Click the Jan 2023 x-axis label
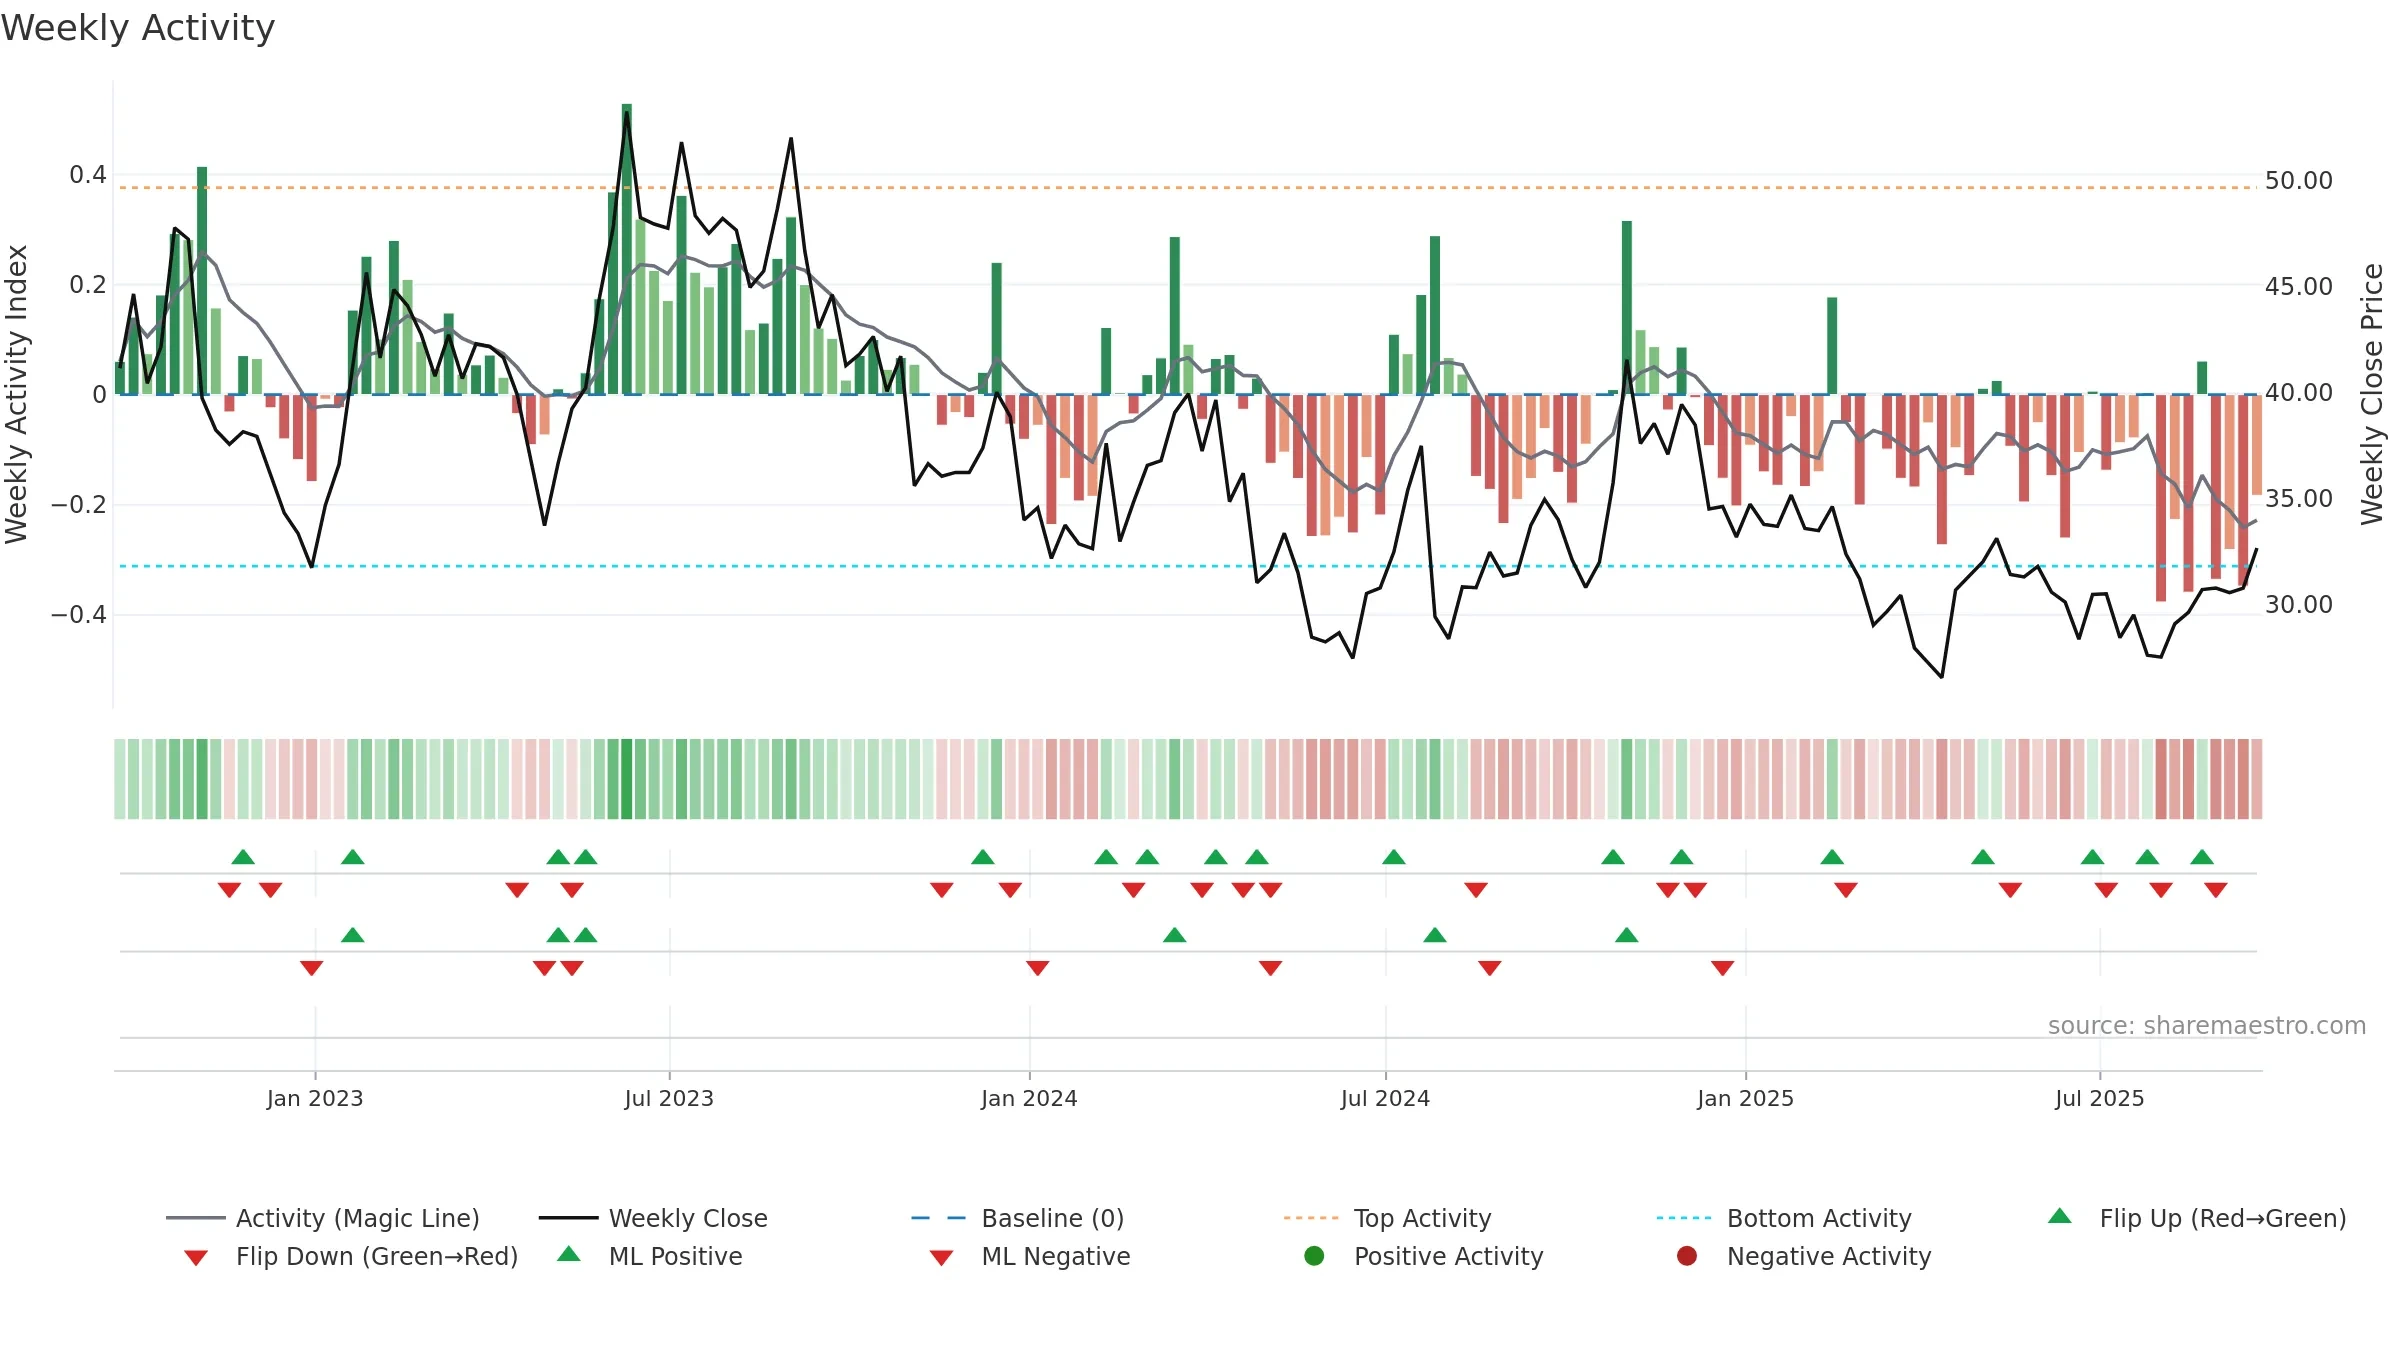 coord(315,1098)
